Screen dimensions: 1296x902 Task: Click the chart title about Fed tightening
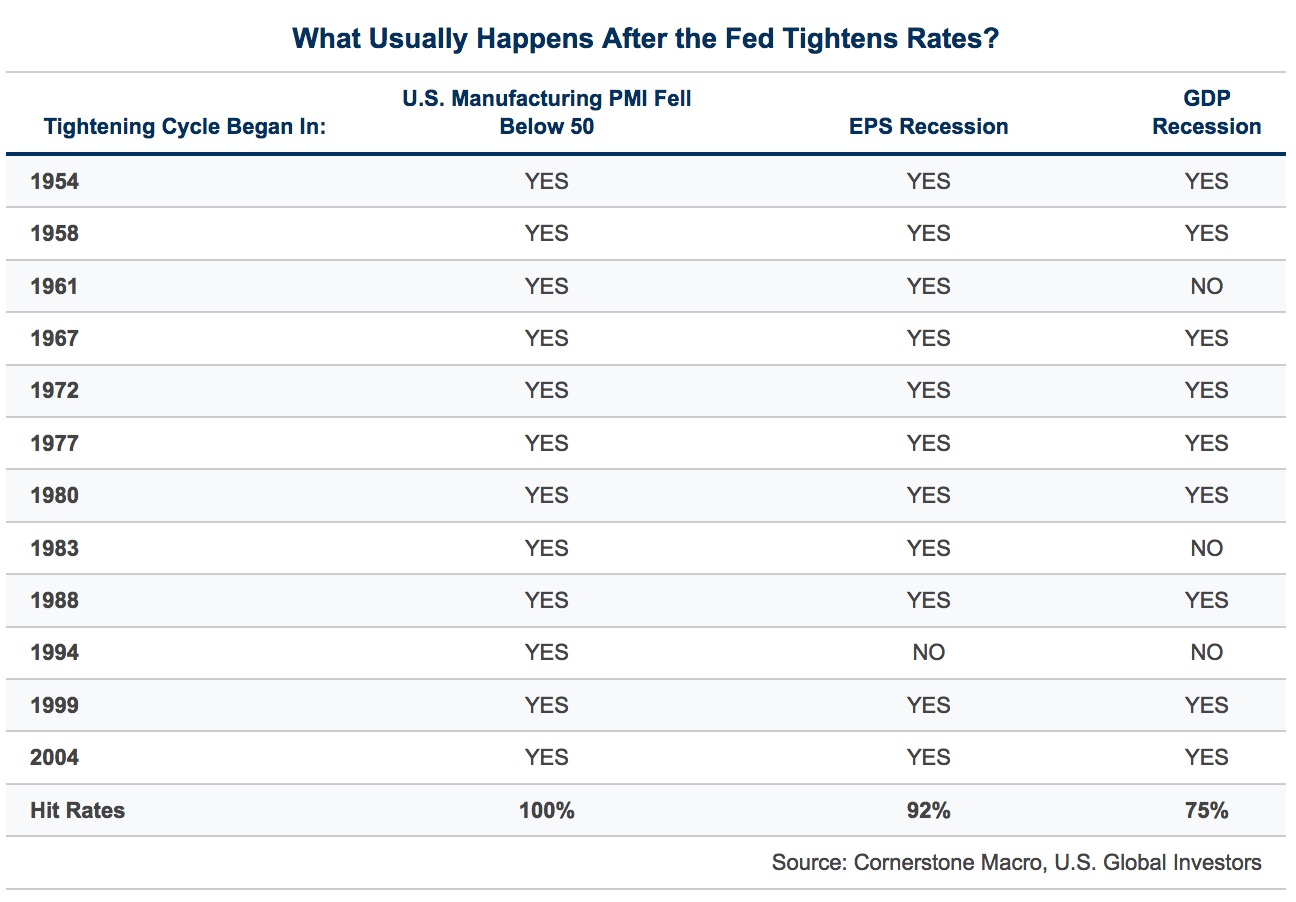pyautogui.click(x=647, y=38)
